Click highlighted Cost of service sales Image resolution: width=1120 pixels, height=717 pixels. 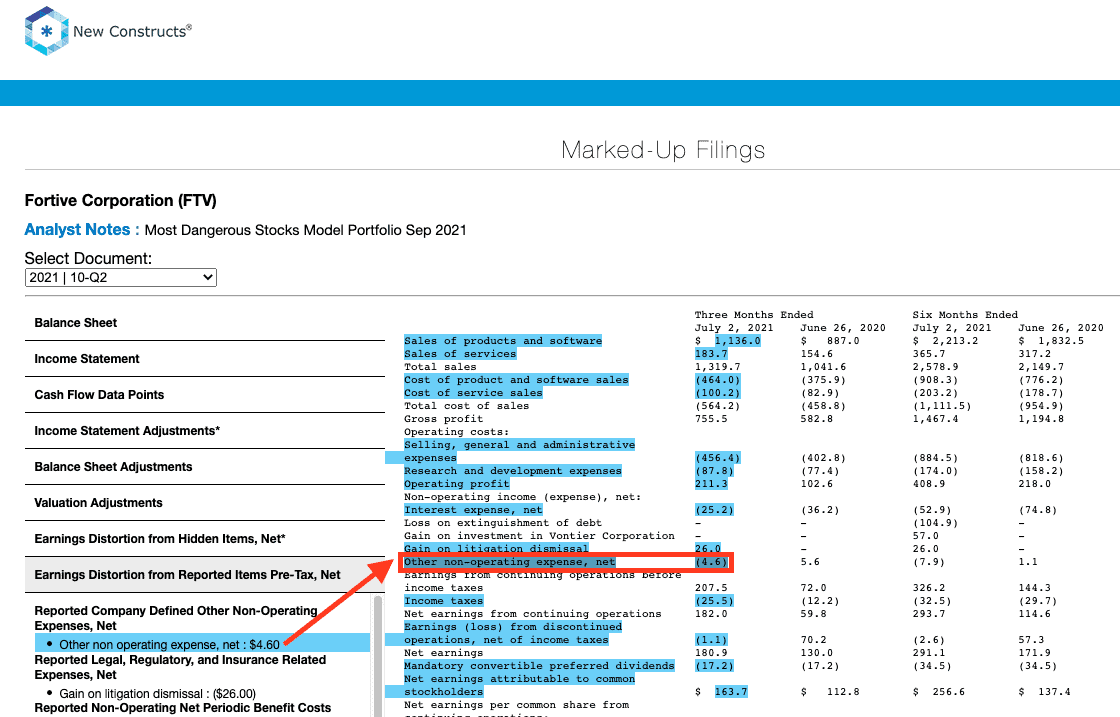(x=473, y=393)
